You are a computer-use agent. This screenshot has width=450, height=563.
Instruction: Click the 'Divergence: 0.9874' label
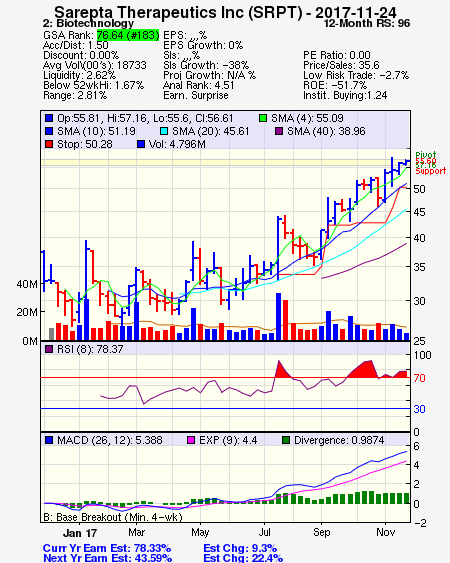[339, 440]
